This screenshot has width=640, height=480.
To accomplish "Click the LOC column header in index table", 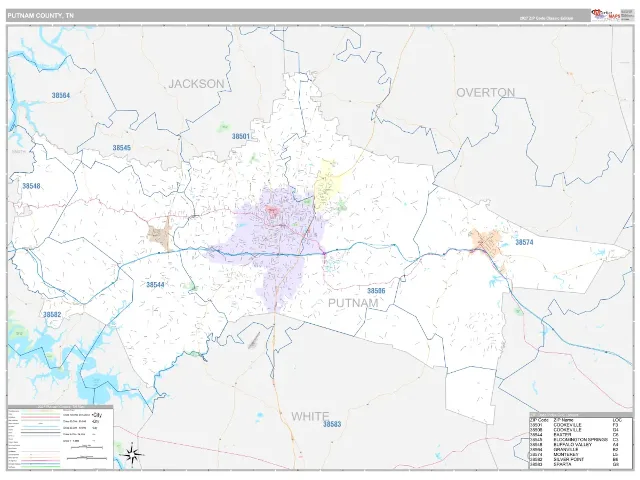I will pos(617,420).
